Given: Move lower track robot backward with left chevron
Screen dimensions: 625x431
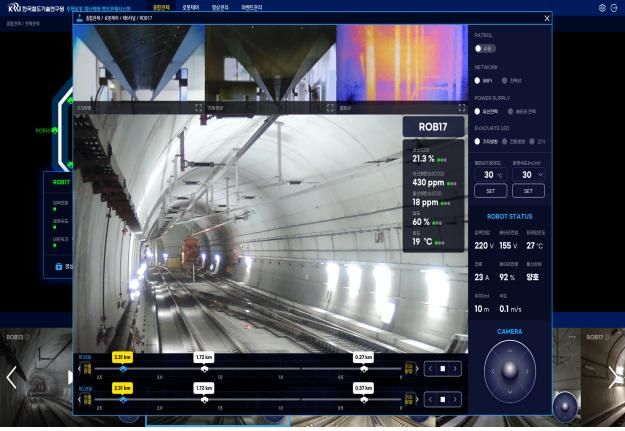Looking at the screenshot, I should [431, 397].
